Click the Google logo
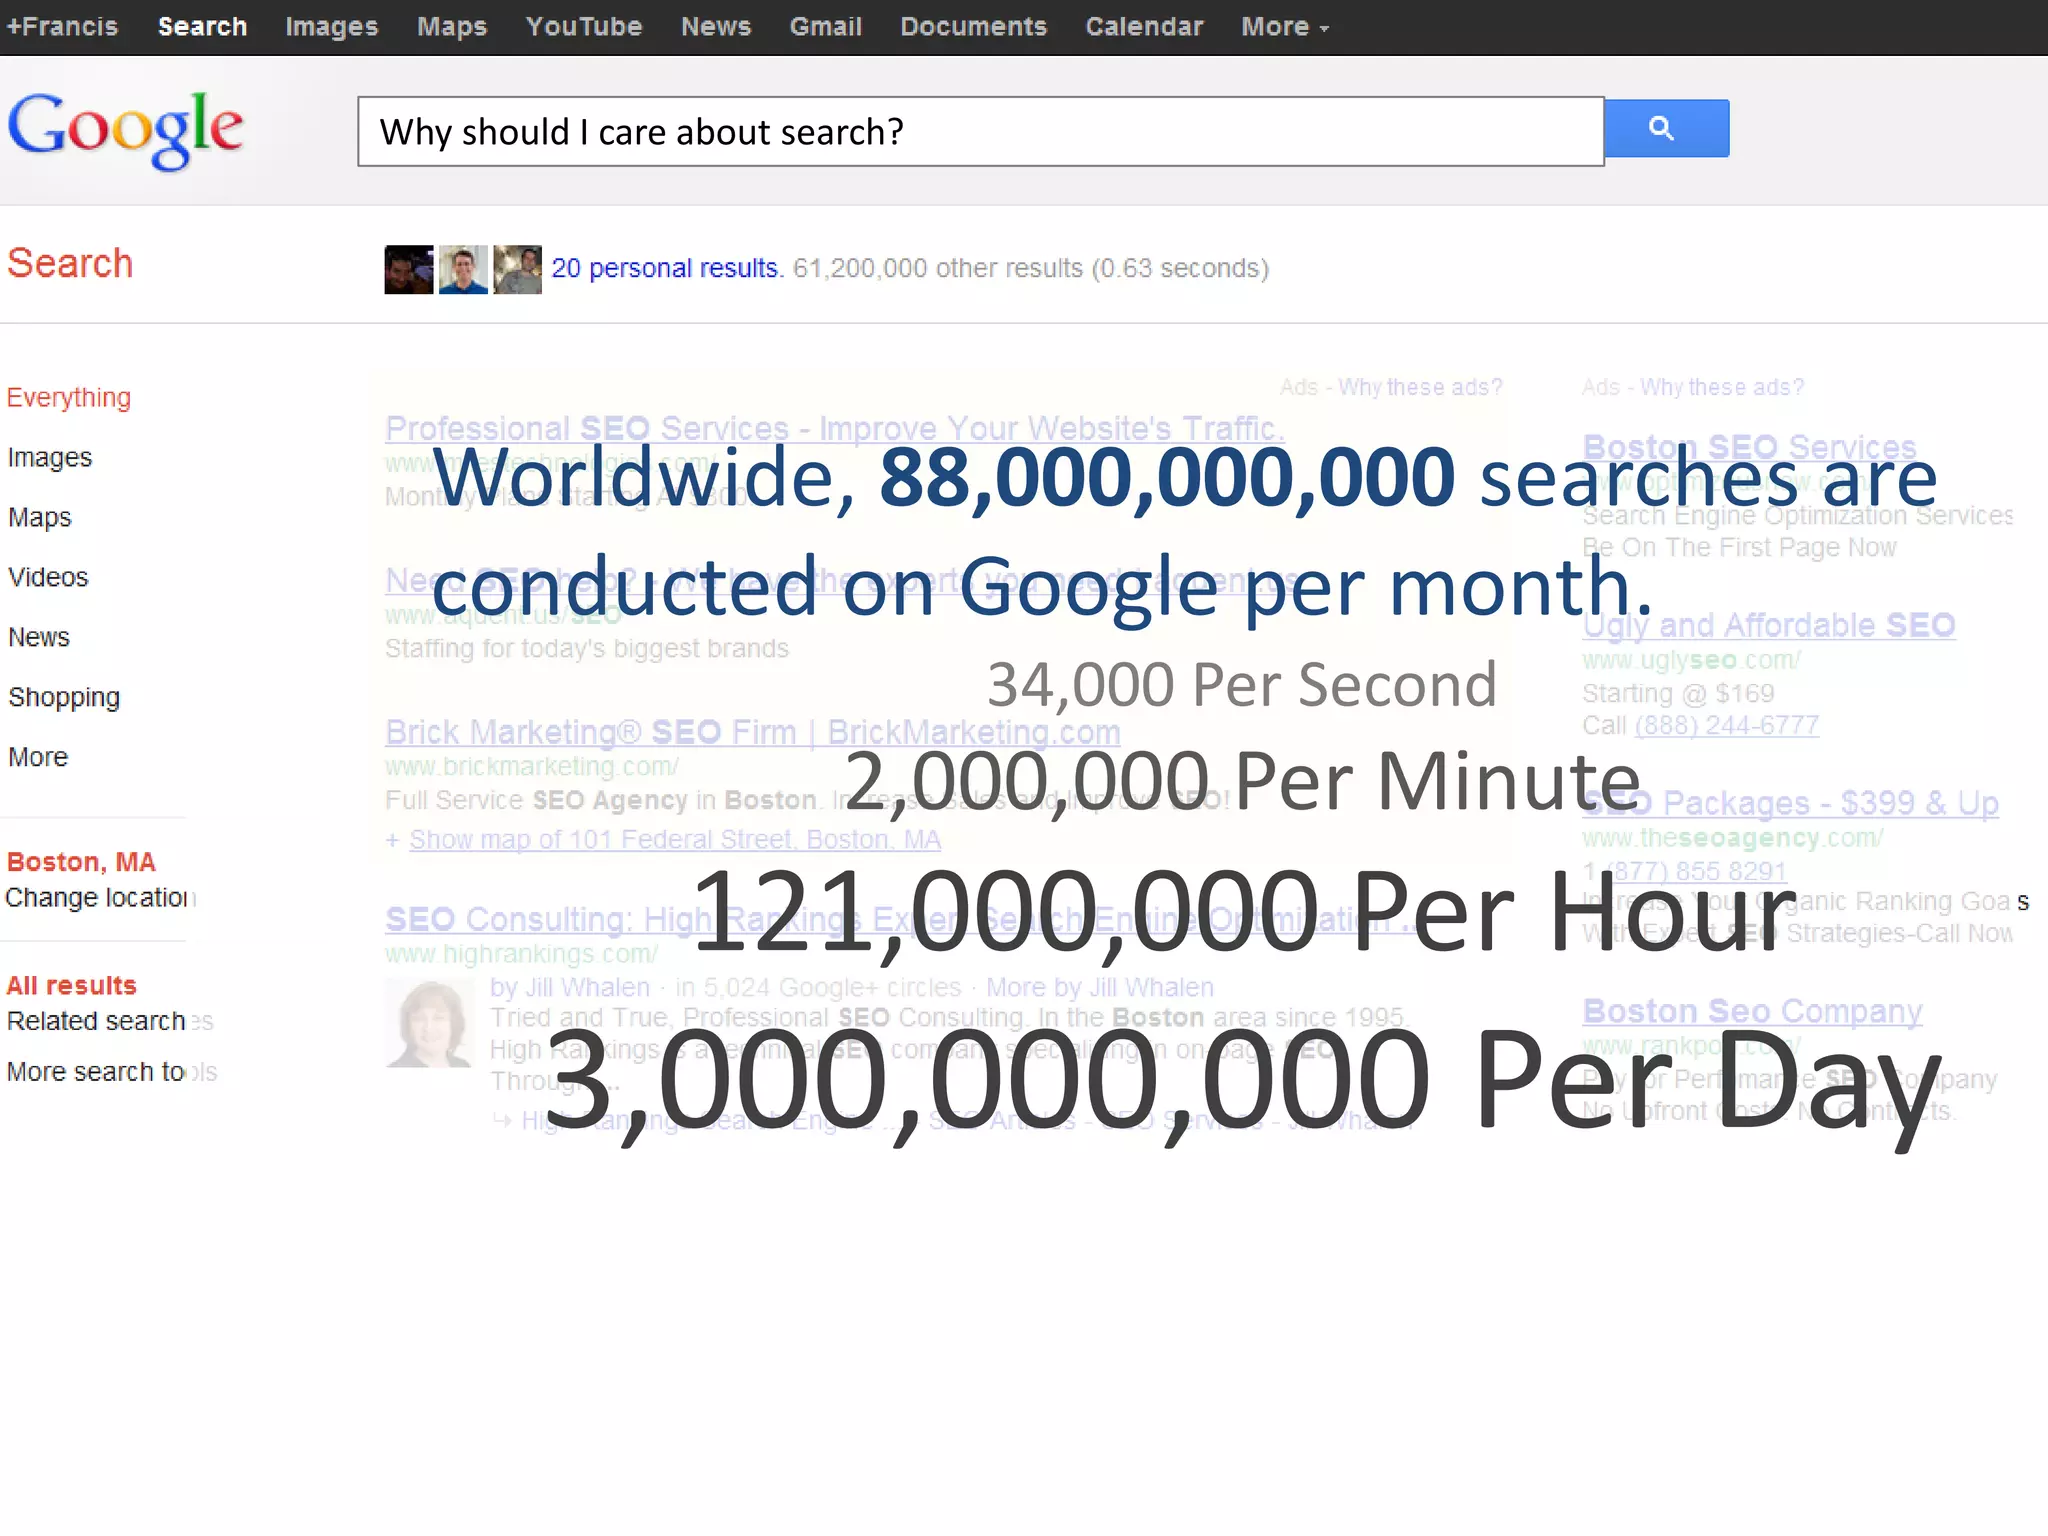This screenshot has height=1536, width=2048. pyautogui.click(x=126, y=130)
